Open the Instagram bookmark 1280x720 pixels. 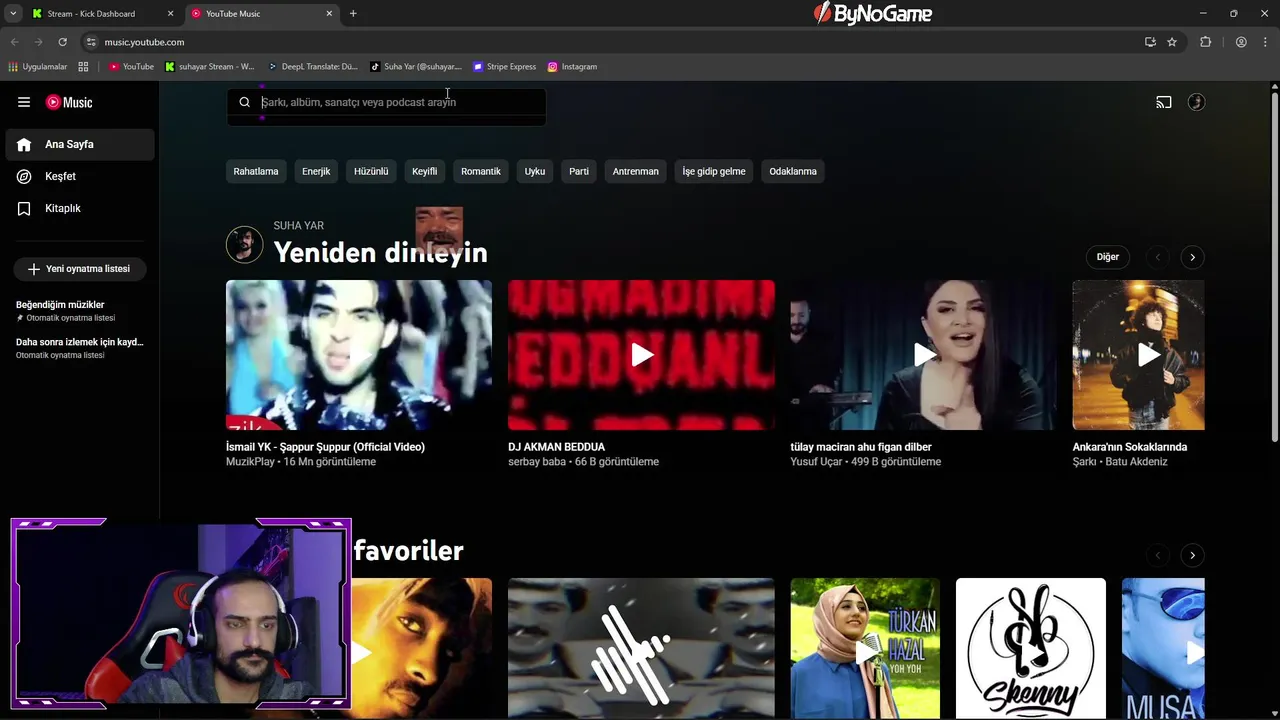tap(572, 67)
